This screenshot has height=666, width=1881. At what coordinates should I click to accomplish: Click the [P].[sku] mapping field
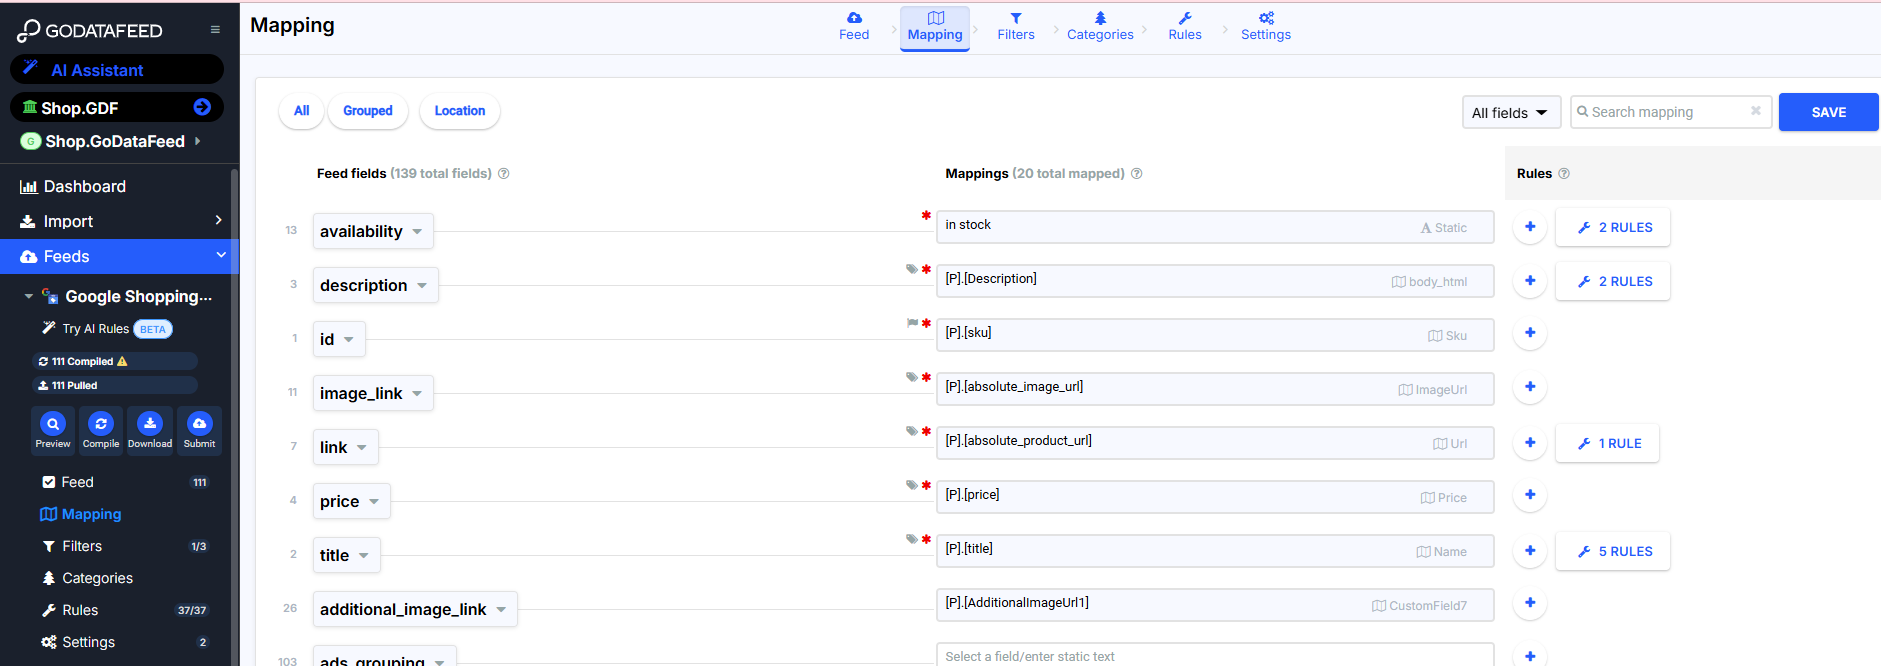tap(1215, 335)
